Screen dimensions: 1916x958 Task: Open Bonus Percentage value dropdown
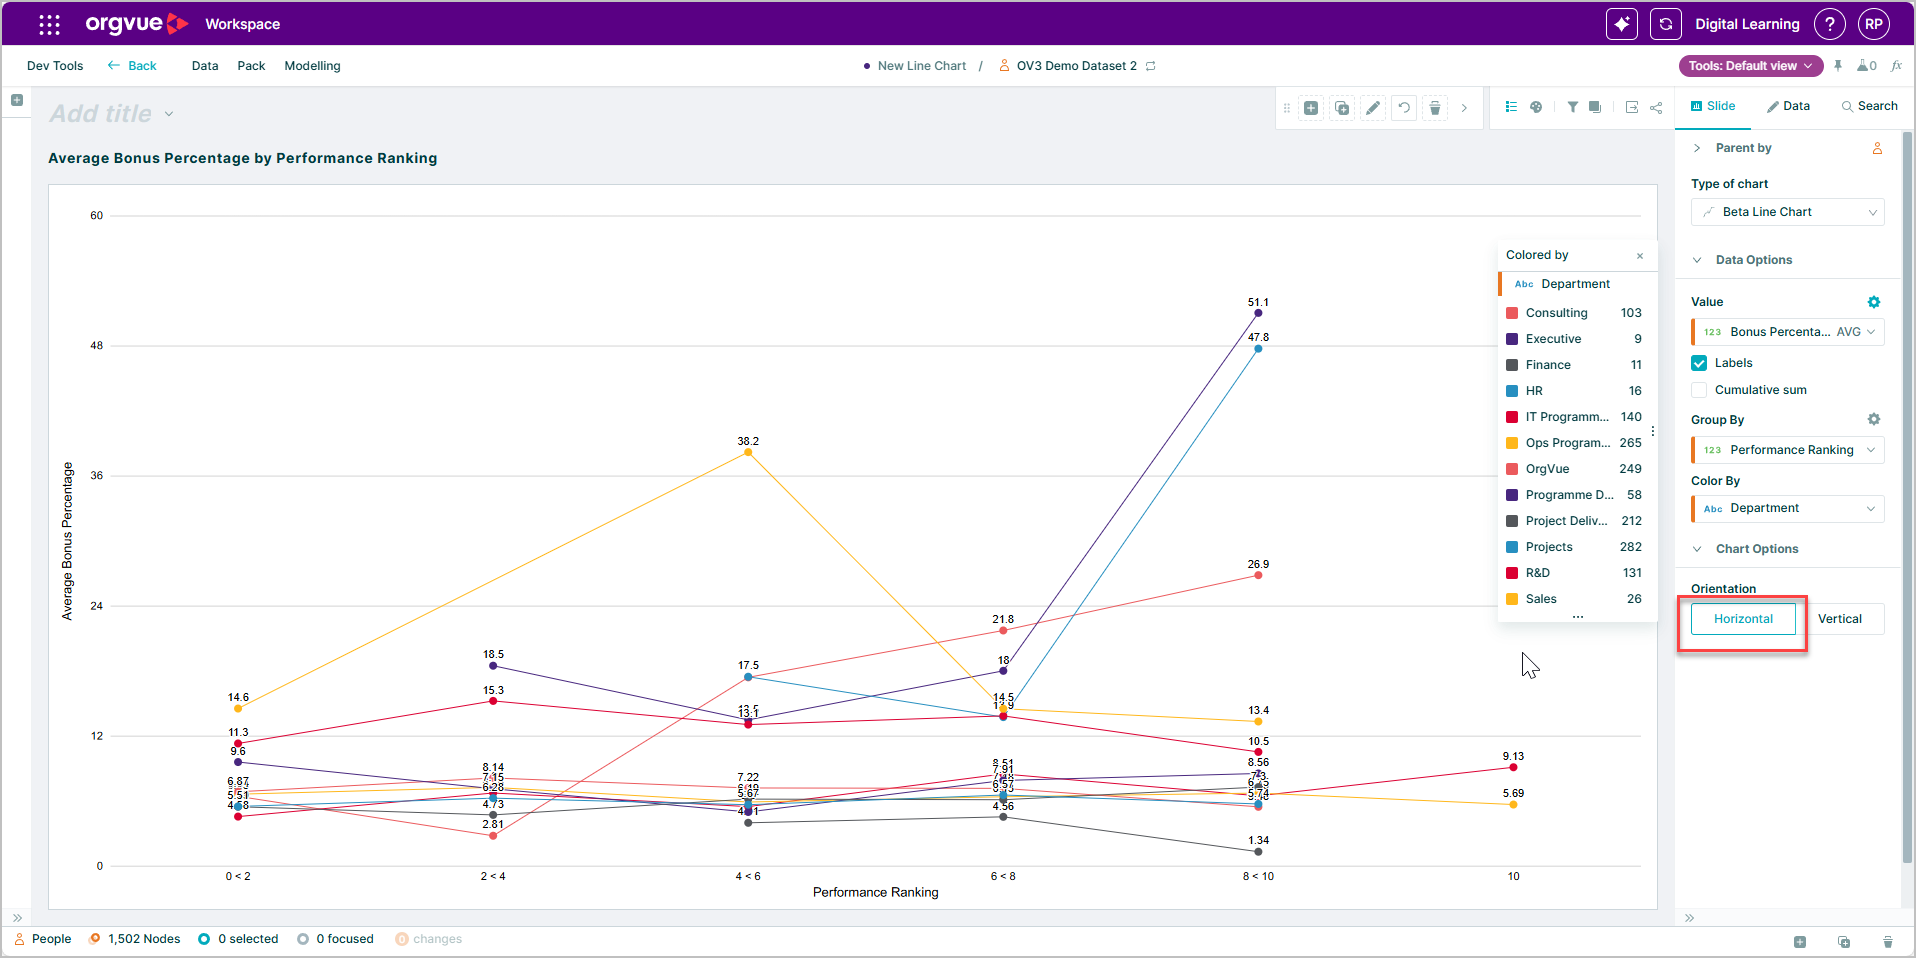[1788, 332]
